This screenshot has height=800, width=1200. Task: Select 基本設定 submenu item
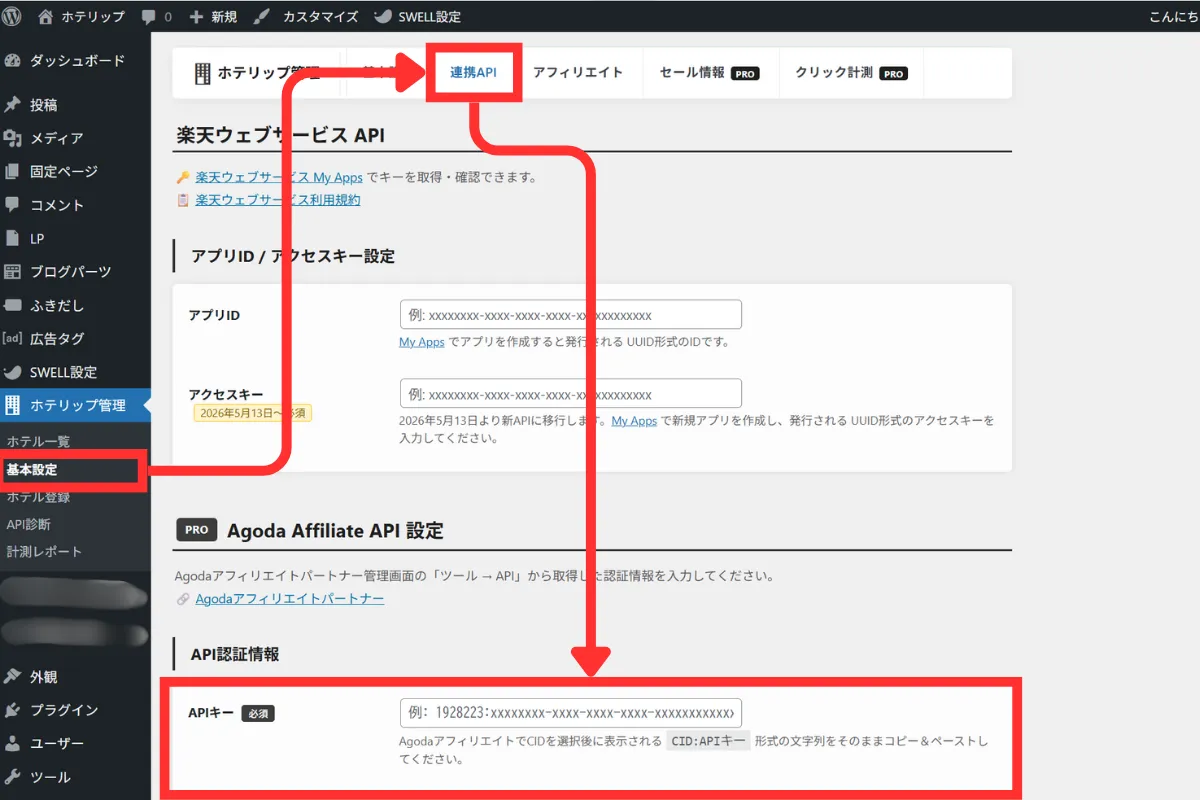coord(32,469)
